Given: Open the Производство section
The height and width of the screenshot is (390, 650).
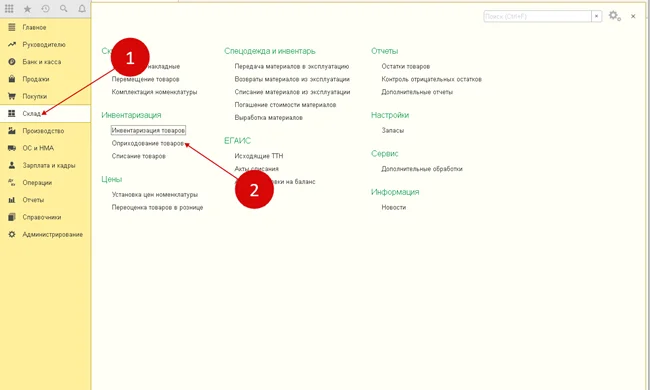Looking at the screenshot, I should click(45, 131).
